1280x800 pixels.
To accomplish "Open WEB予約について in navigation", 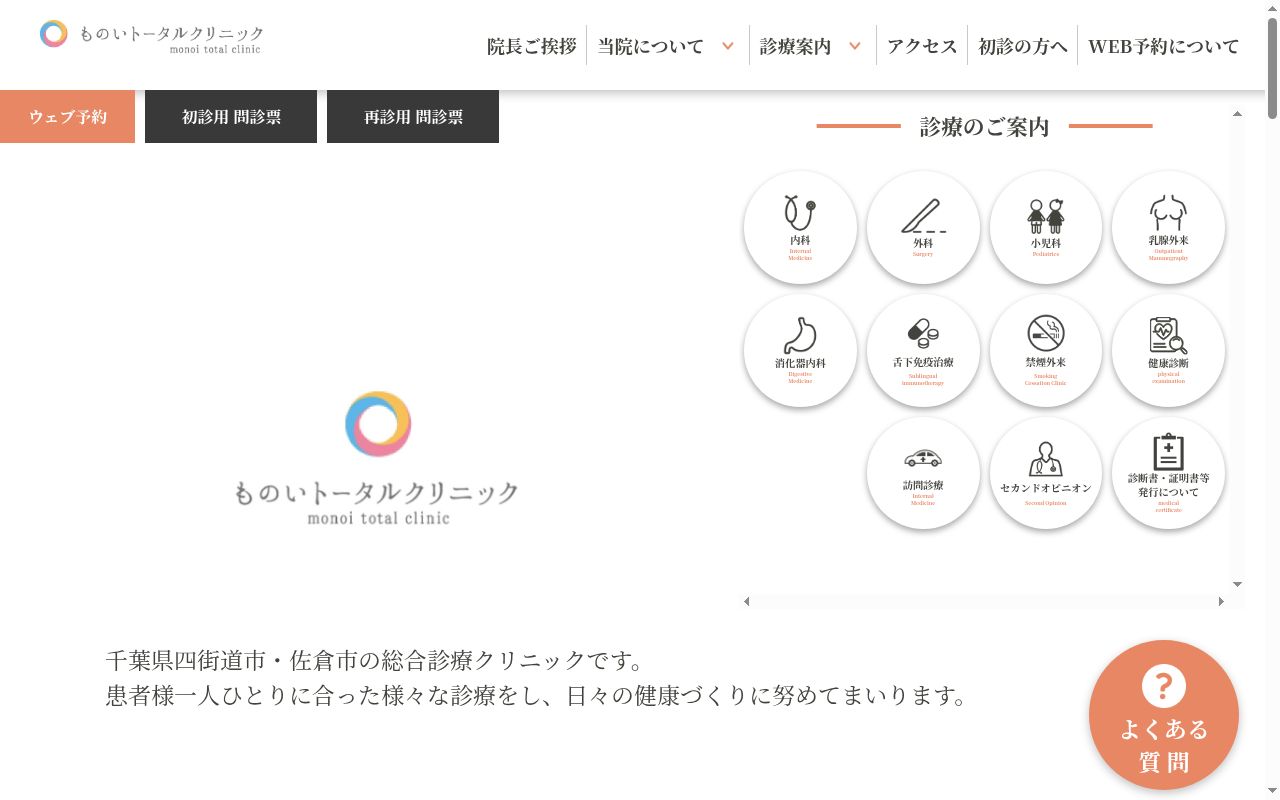I will point(1163,46).
